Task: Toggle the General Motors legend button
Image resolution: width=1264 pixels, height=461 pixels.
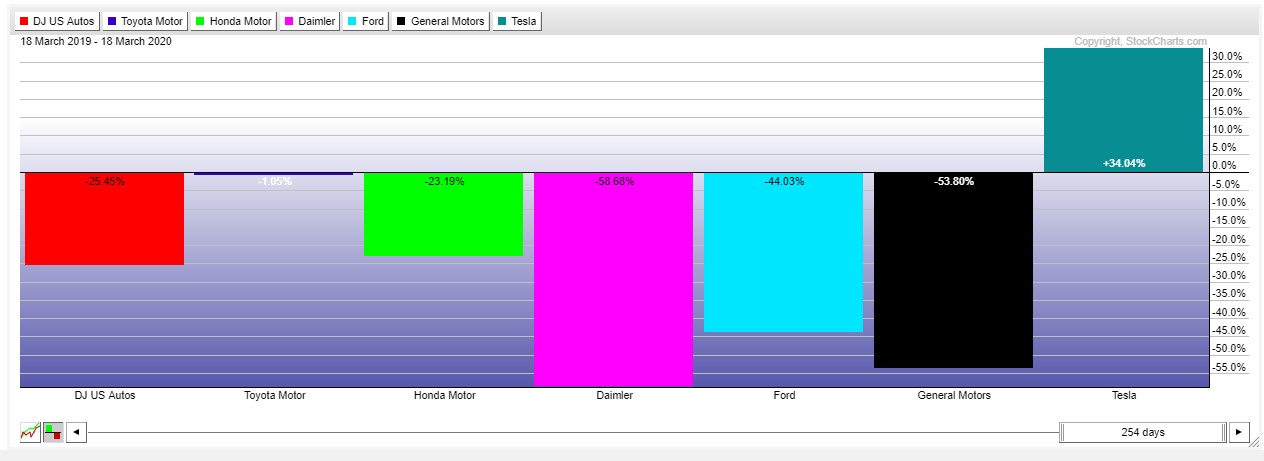Action: point(441,21)
